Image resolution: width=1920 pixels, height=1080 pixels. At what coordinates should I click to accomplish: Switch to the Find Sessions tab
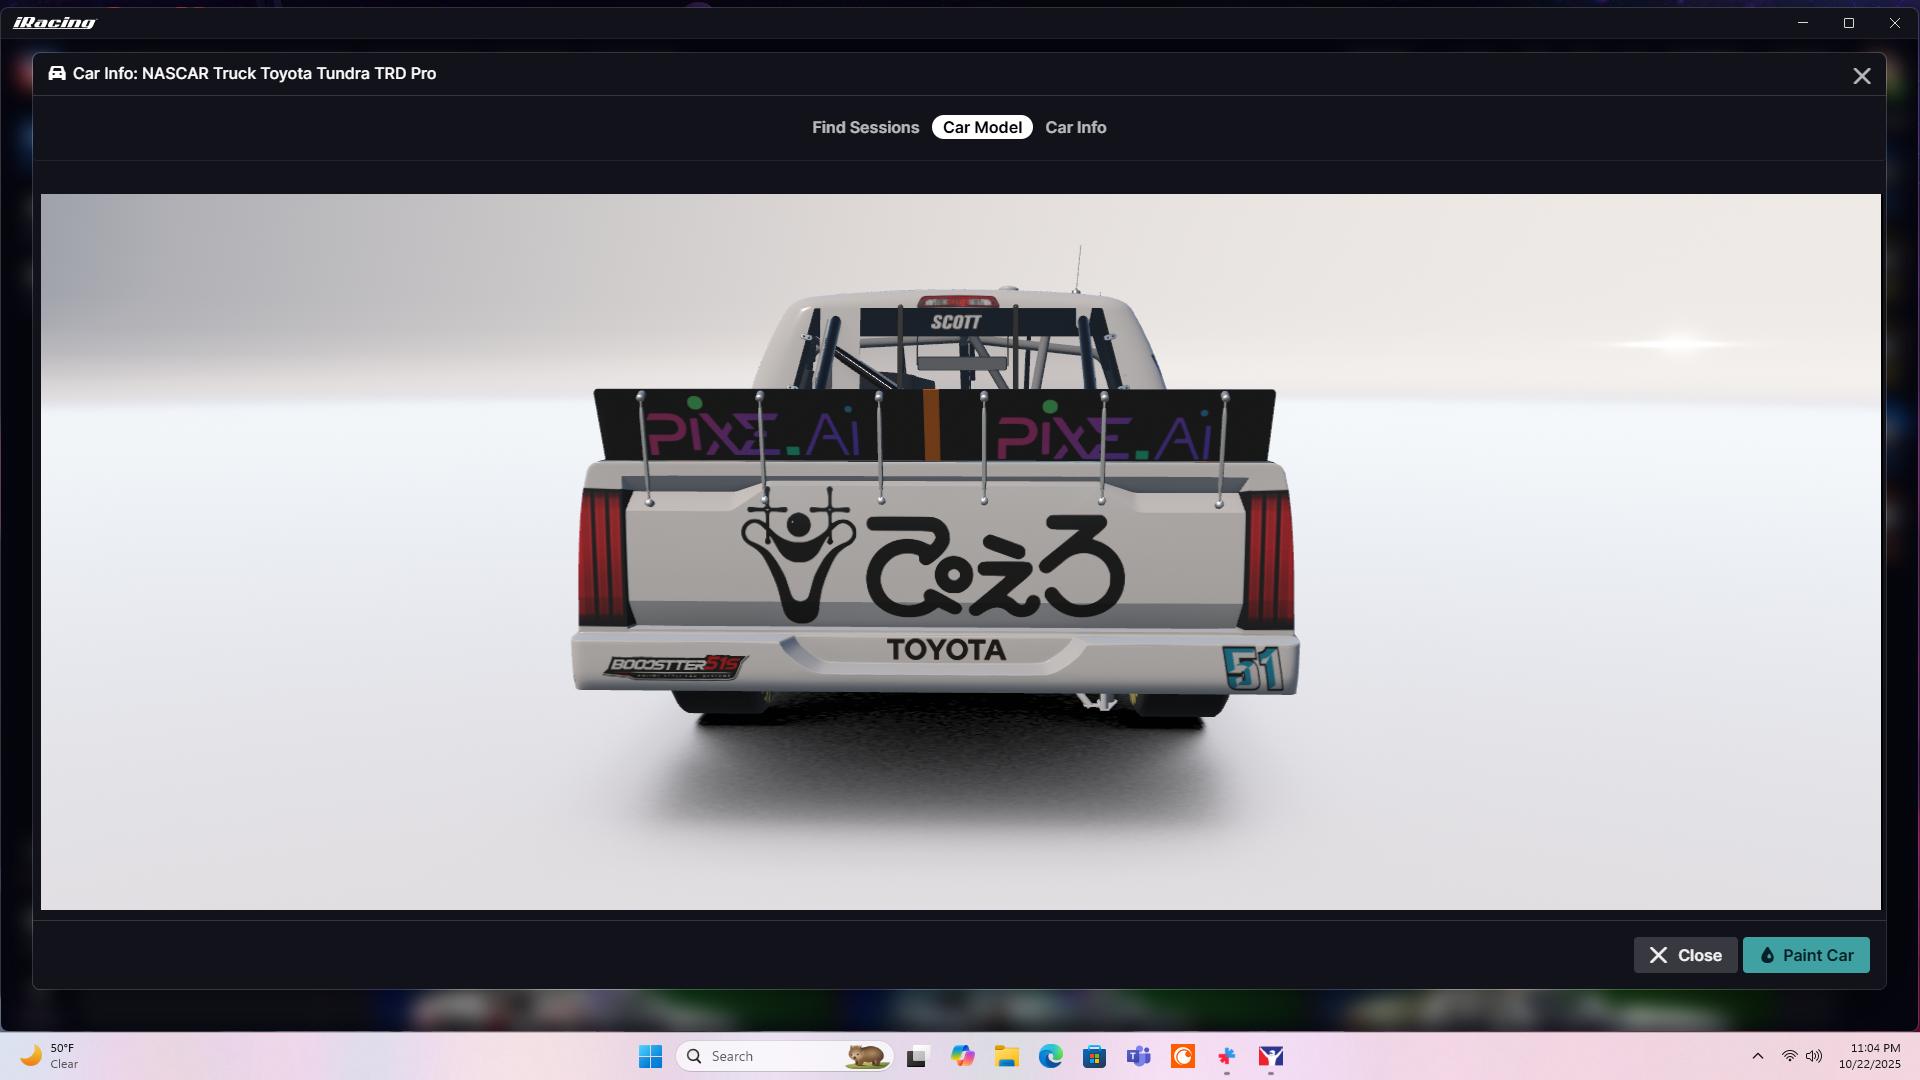(865, 127)
